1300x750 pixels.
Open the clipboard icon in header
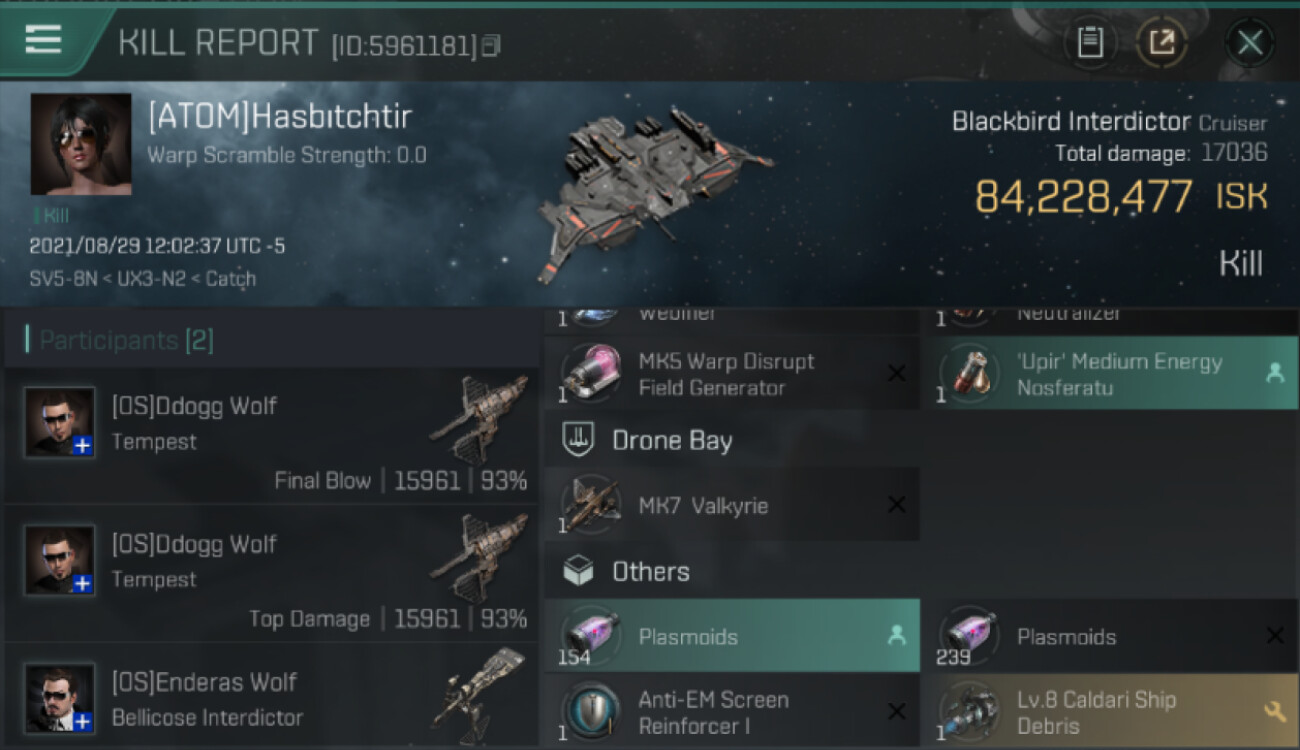pyautogui.click(x=1090, y=42)
